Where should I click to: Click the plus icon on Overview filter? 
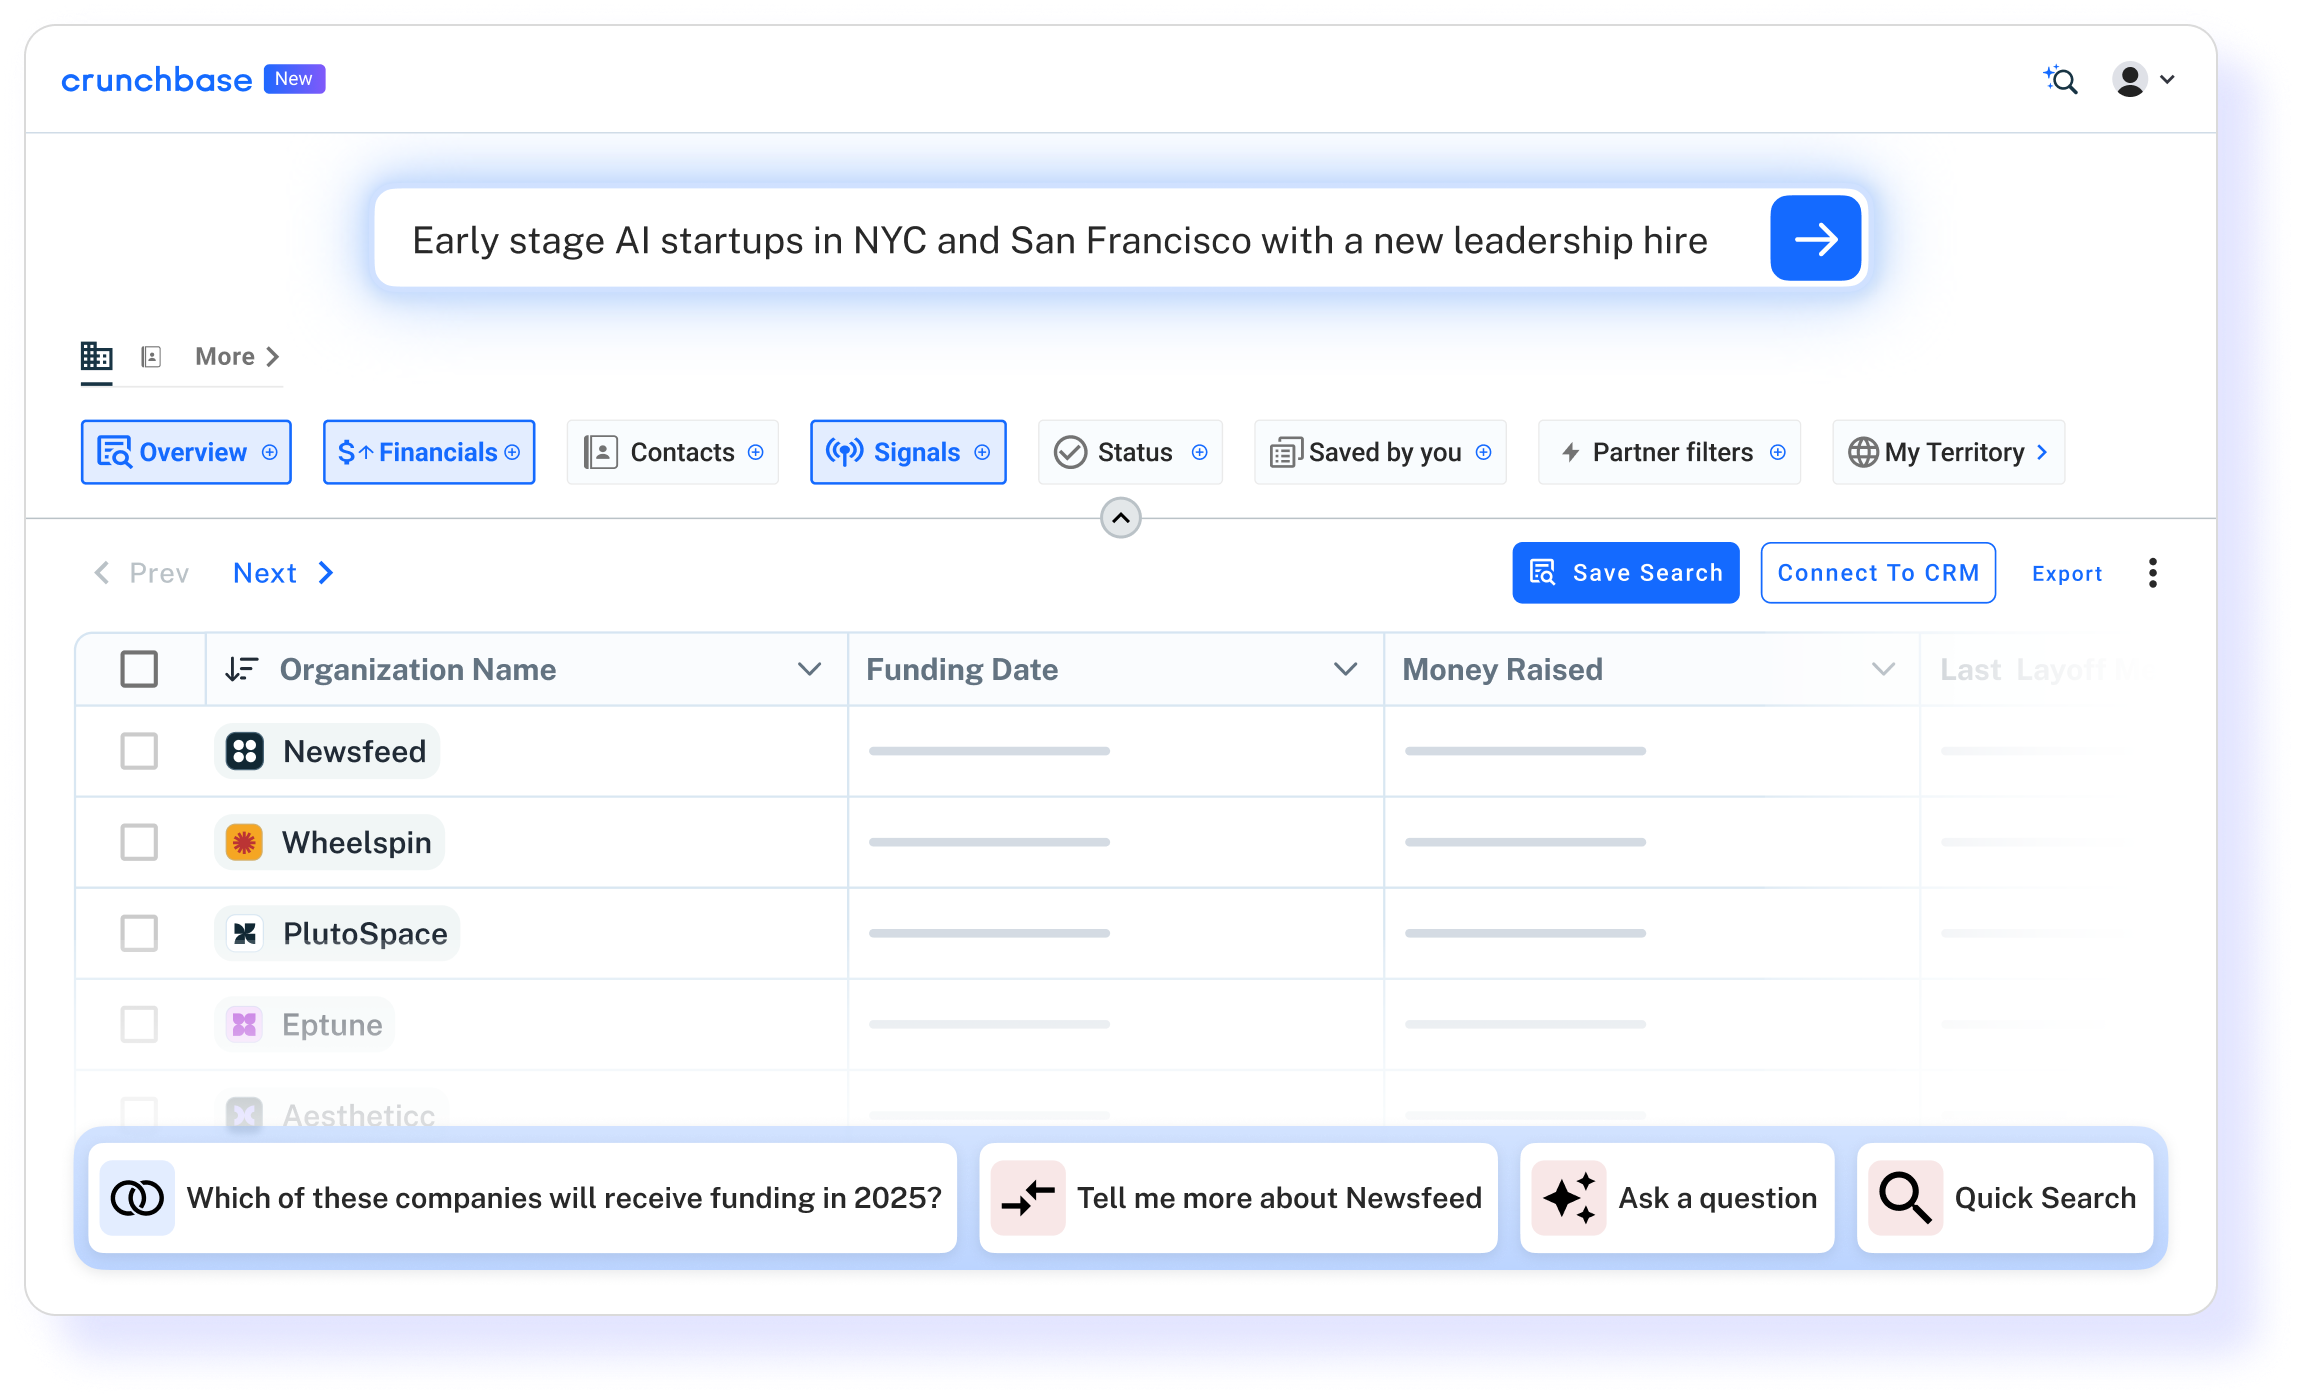(270, 452)
